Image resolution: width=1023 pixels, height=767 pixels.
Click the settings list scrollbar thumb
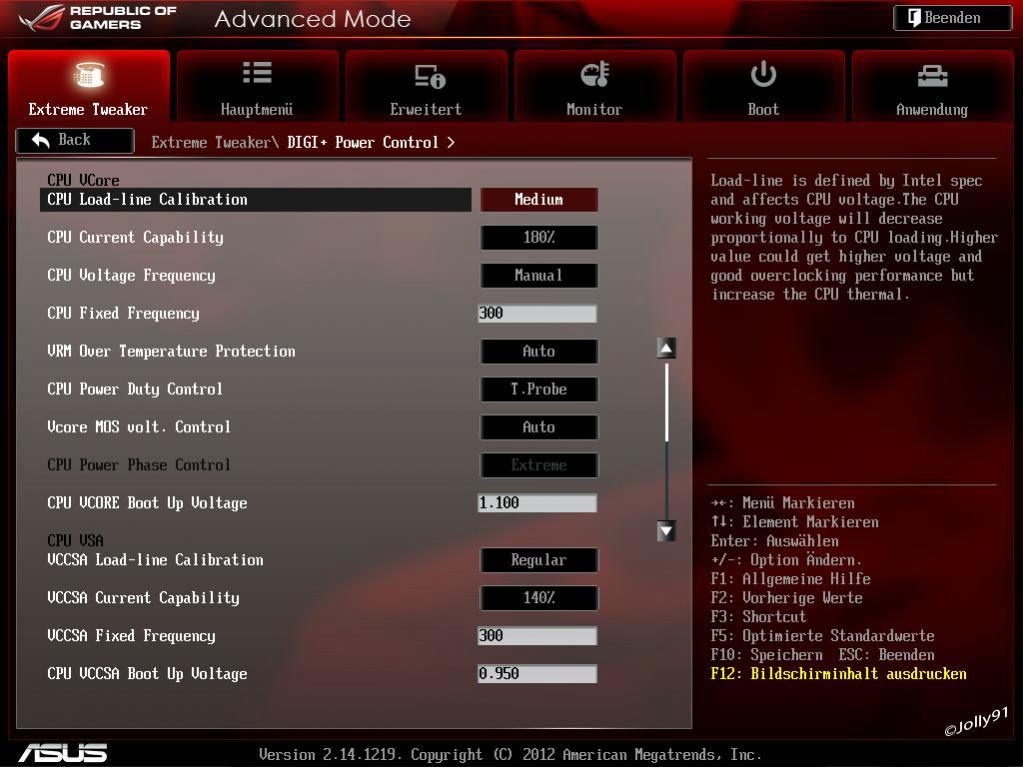[666, 402]
